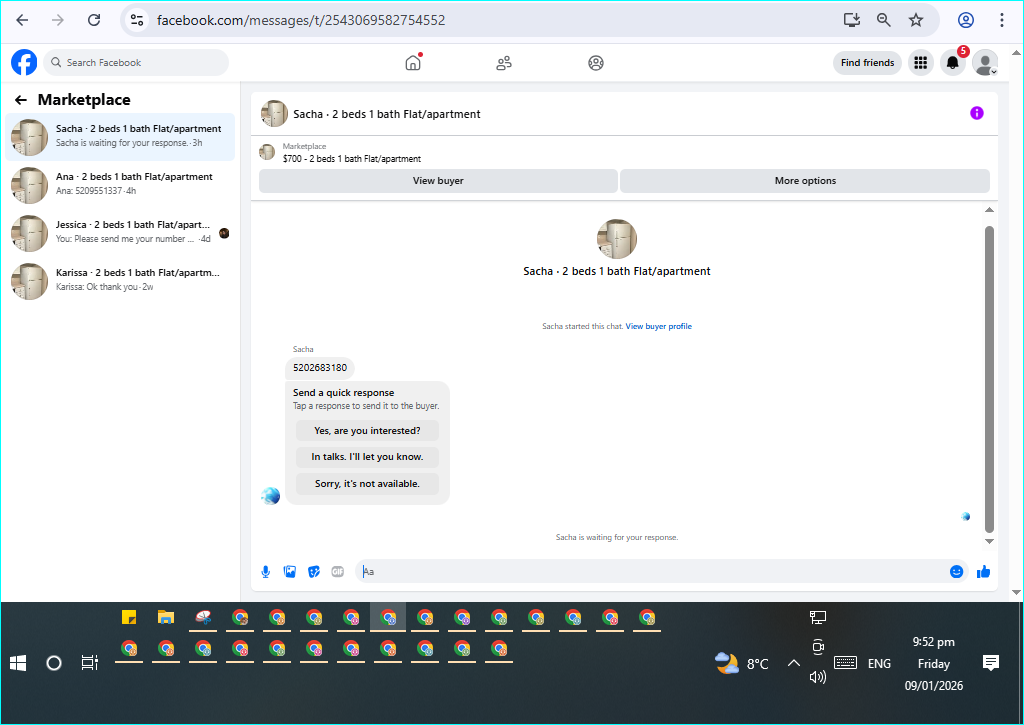This screenshot has width=1024, height=725.
Task: Click the voice clip microphone icon
Action: [266, 572]
